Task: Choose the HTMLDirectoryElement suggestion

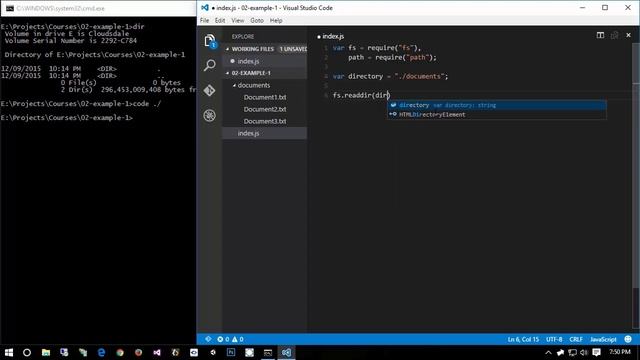Action: point(497,115)
